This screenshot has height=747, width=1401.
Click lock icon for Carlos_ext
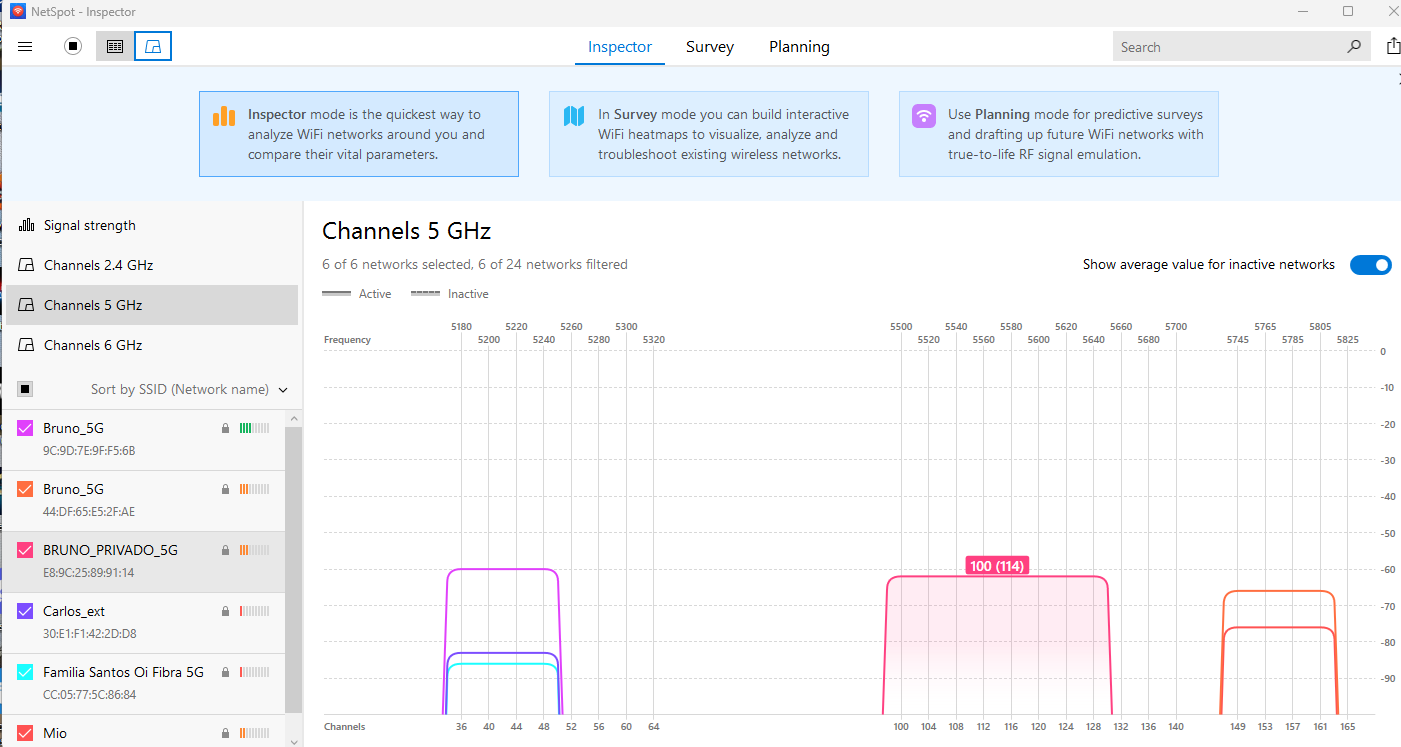227,611
